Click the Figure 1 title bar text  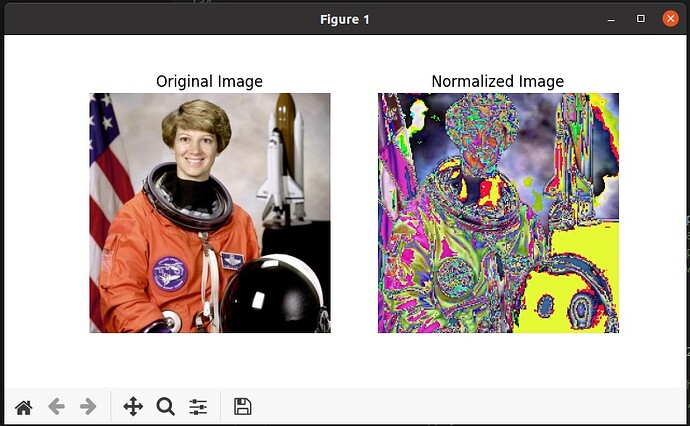point(345,19)
